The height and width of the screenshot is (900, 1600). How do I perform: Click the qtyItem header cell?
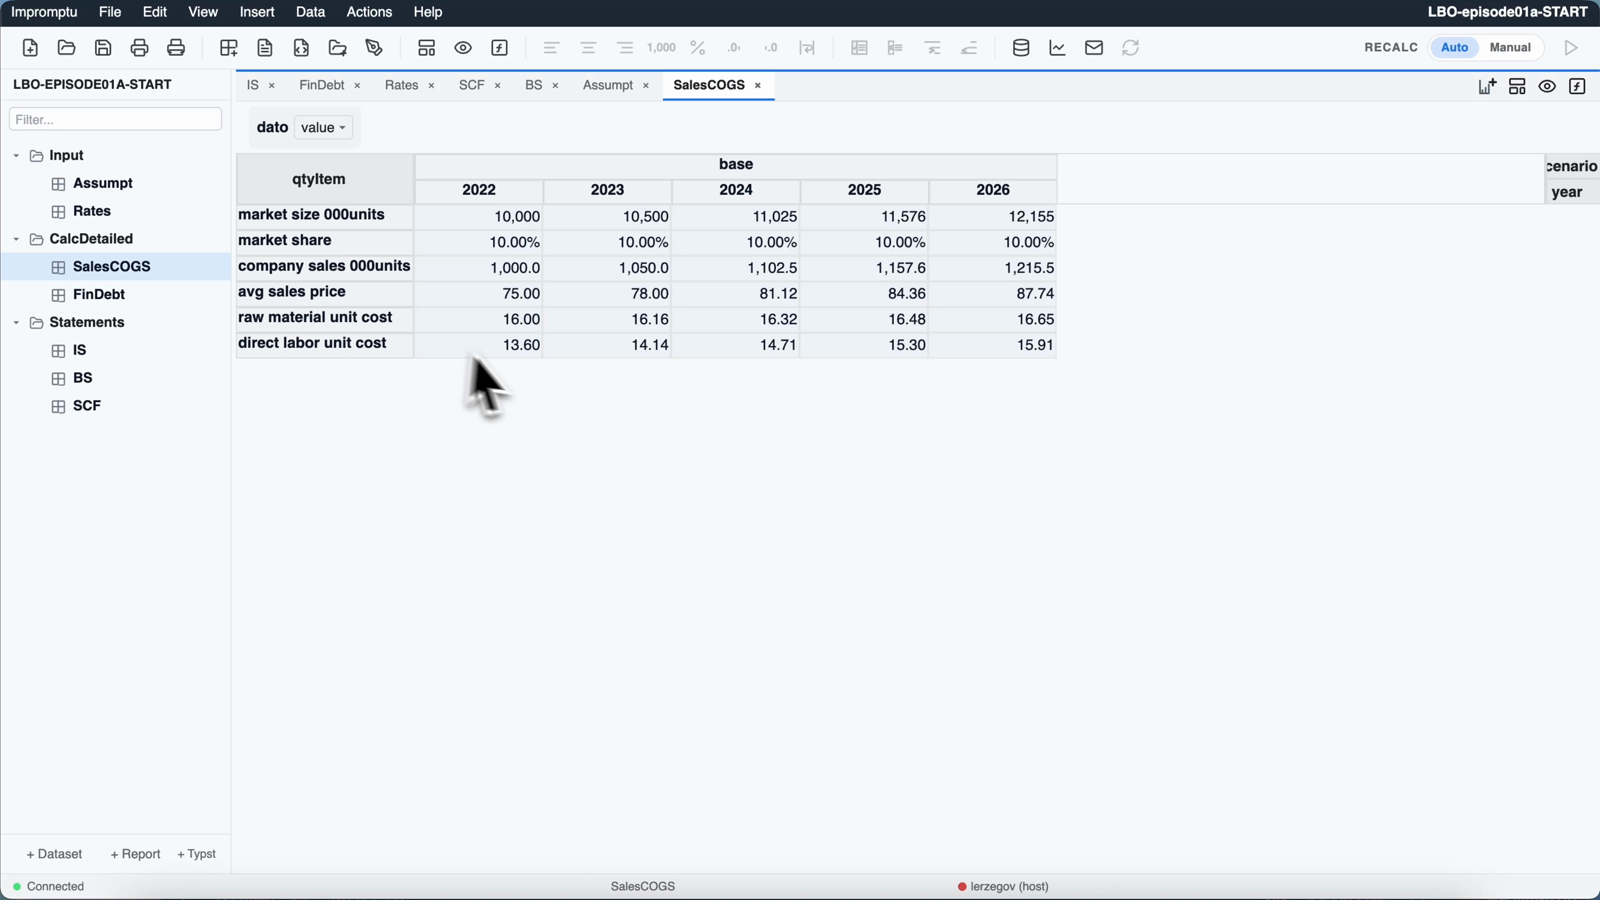point(325,180)
